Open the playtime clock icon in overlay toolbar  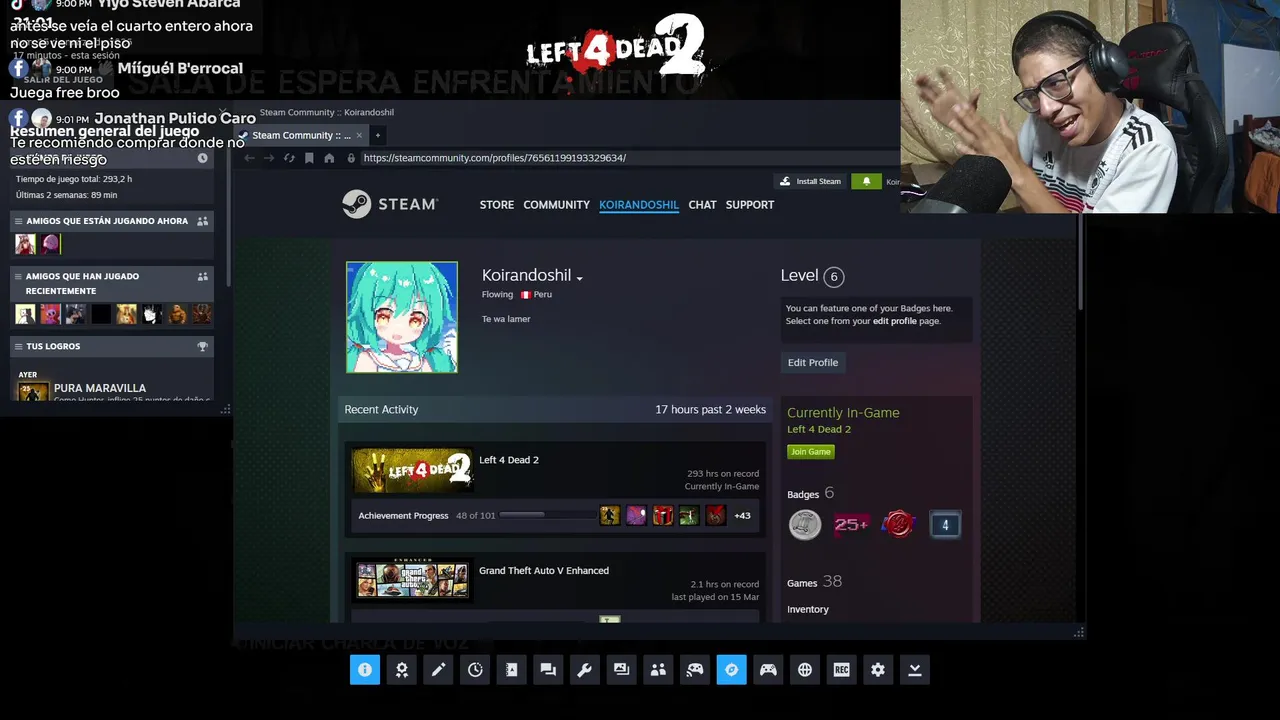pos(475,670)
